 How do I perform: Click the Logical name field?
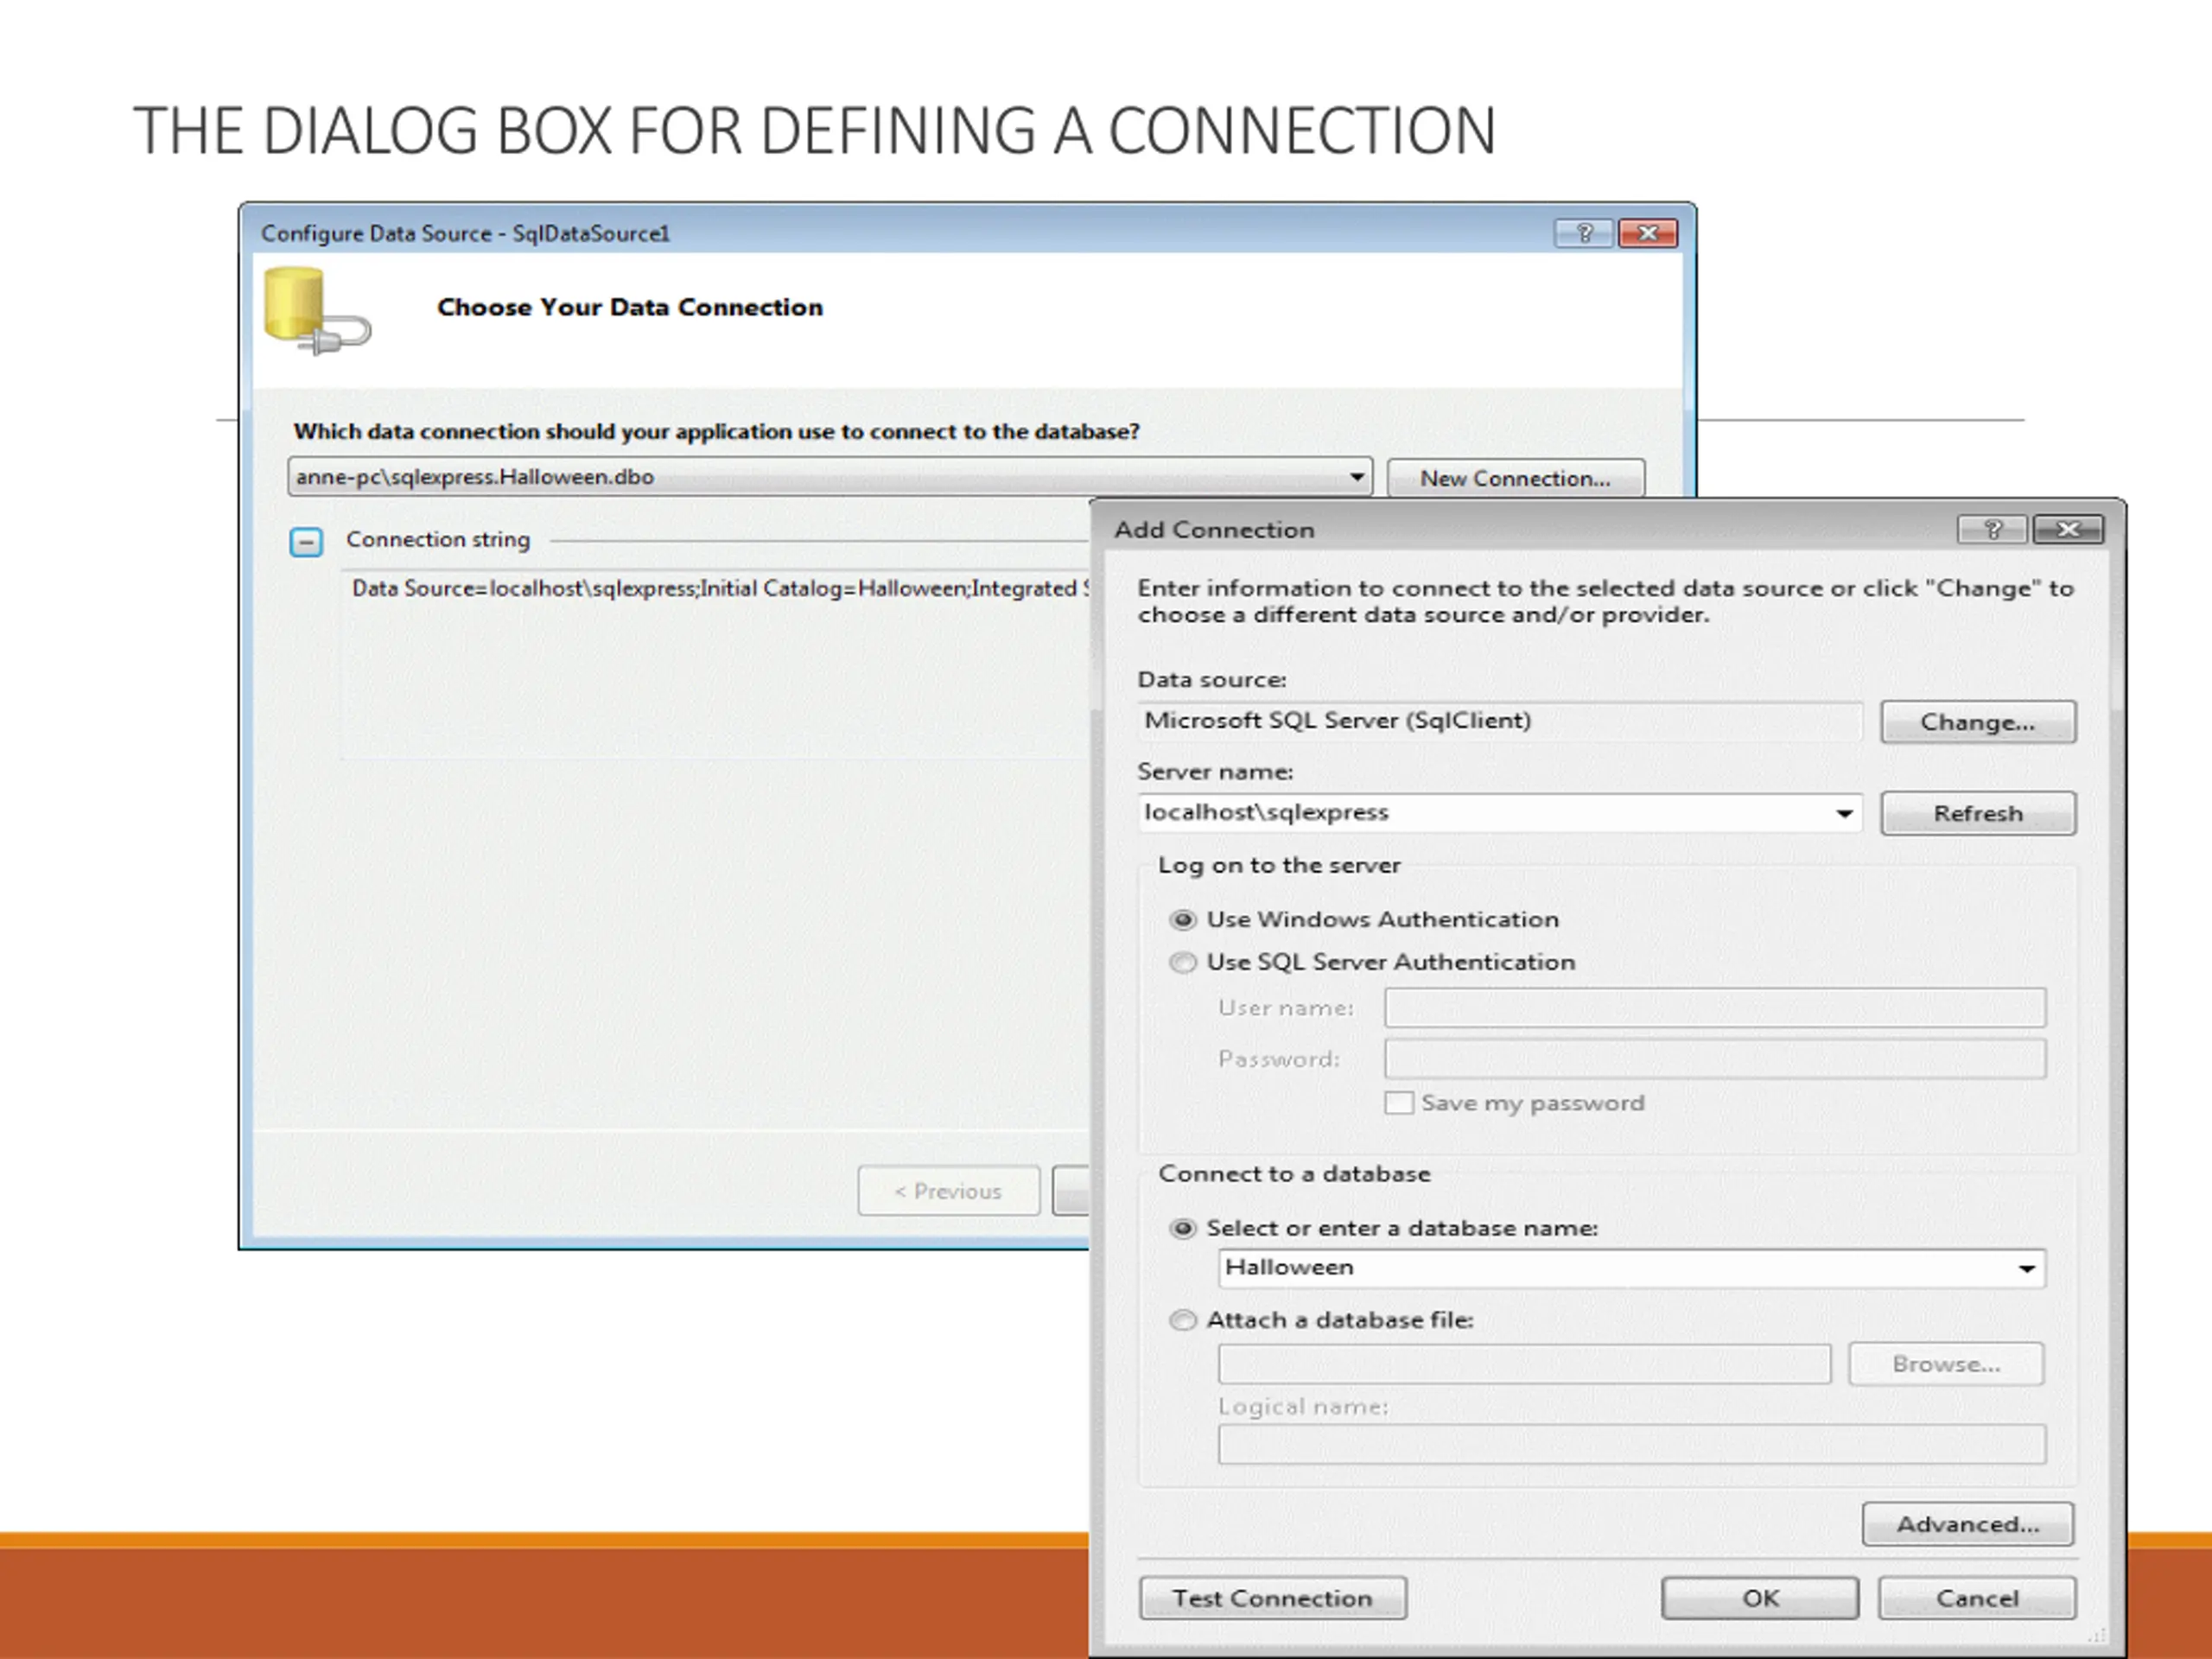click(x=1632, y=1444)
